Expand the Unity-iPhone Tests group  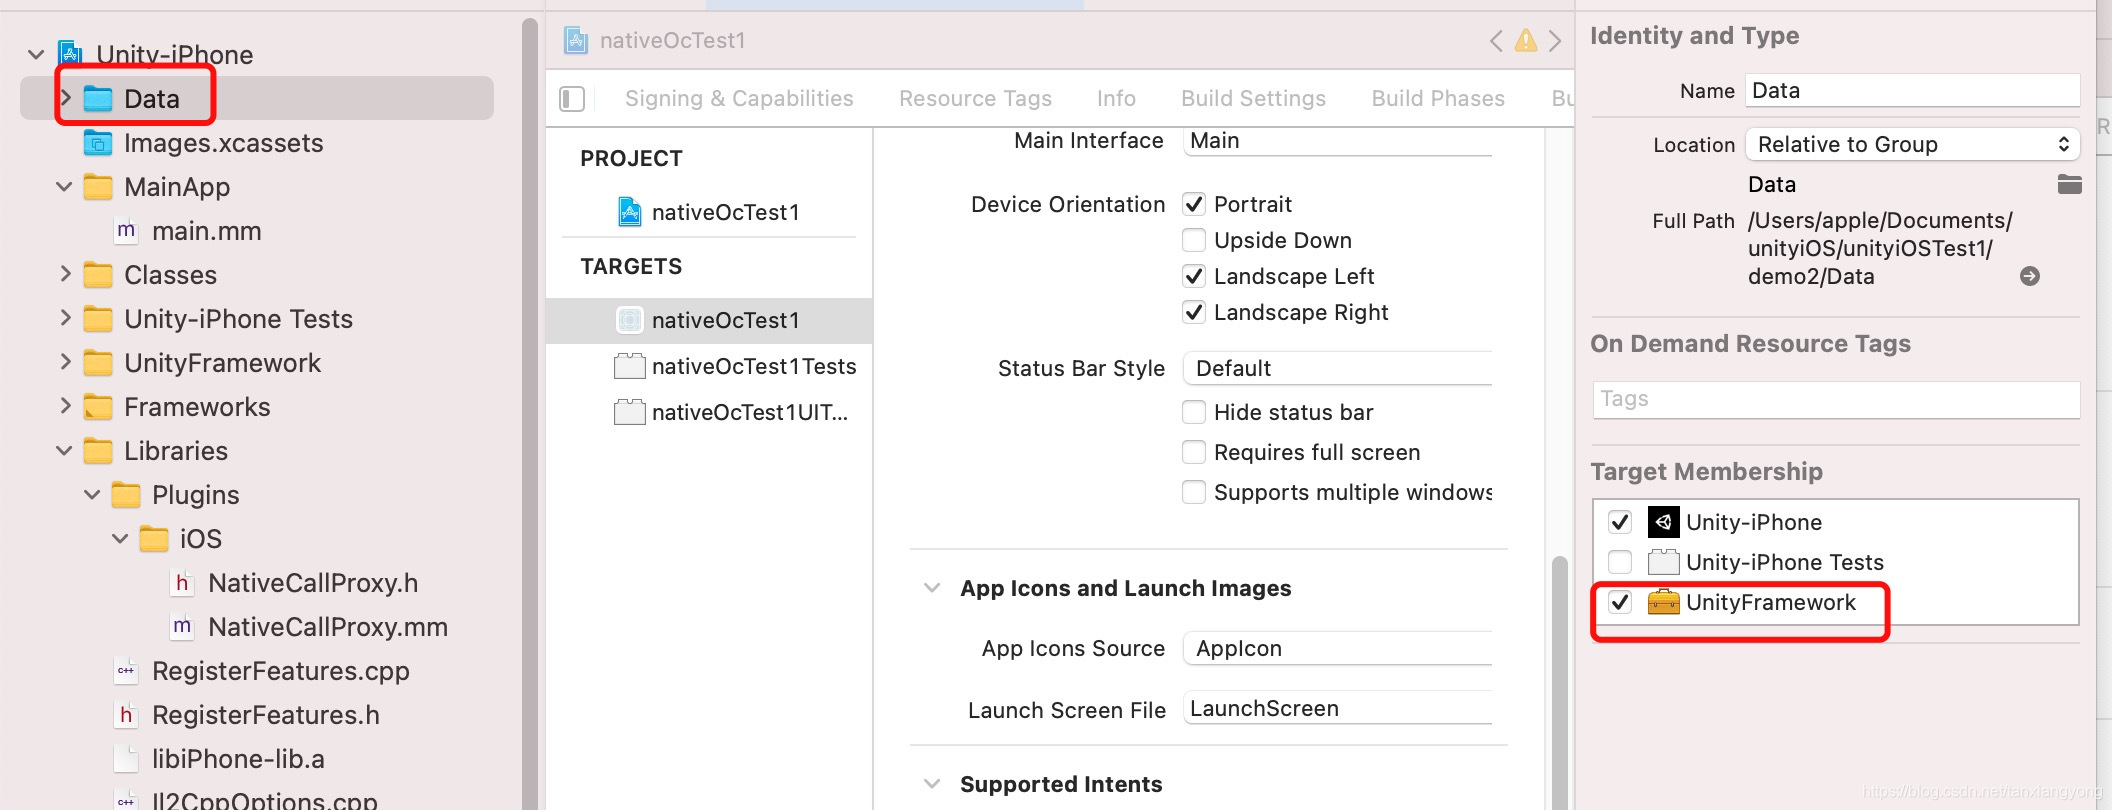coord(66,318)
